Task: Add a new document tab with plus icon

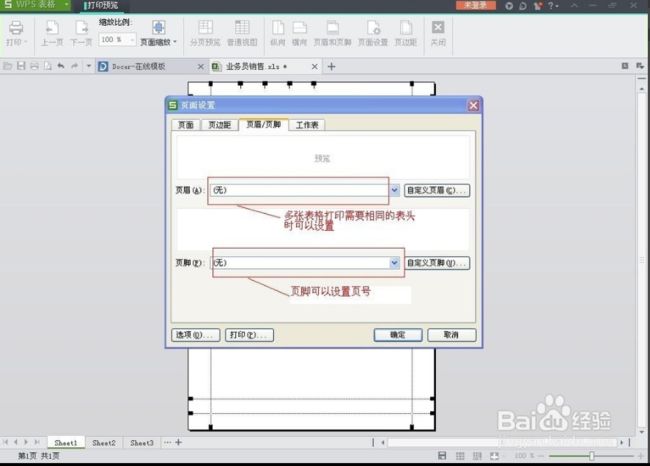Action: 331,66
